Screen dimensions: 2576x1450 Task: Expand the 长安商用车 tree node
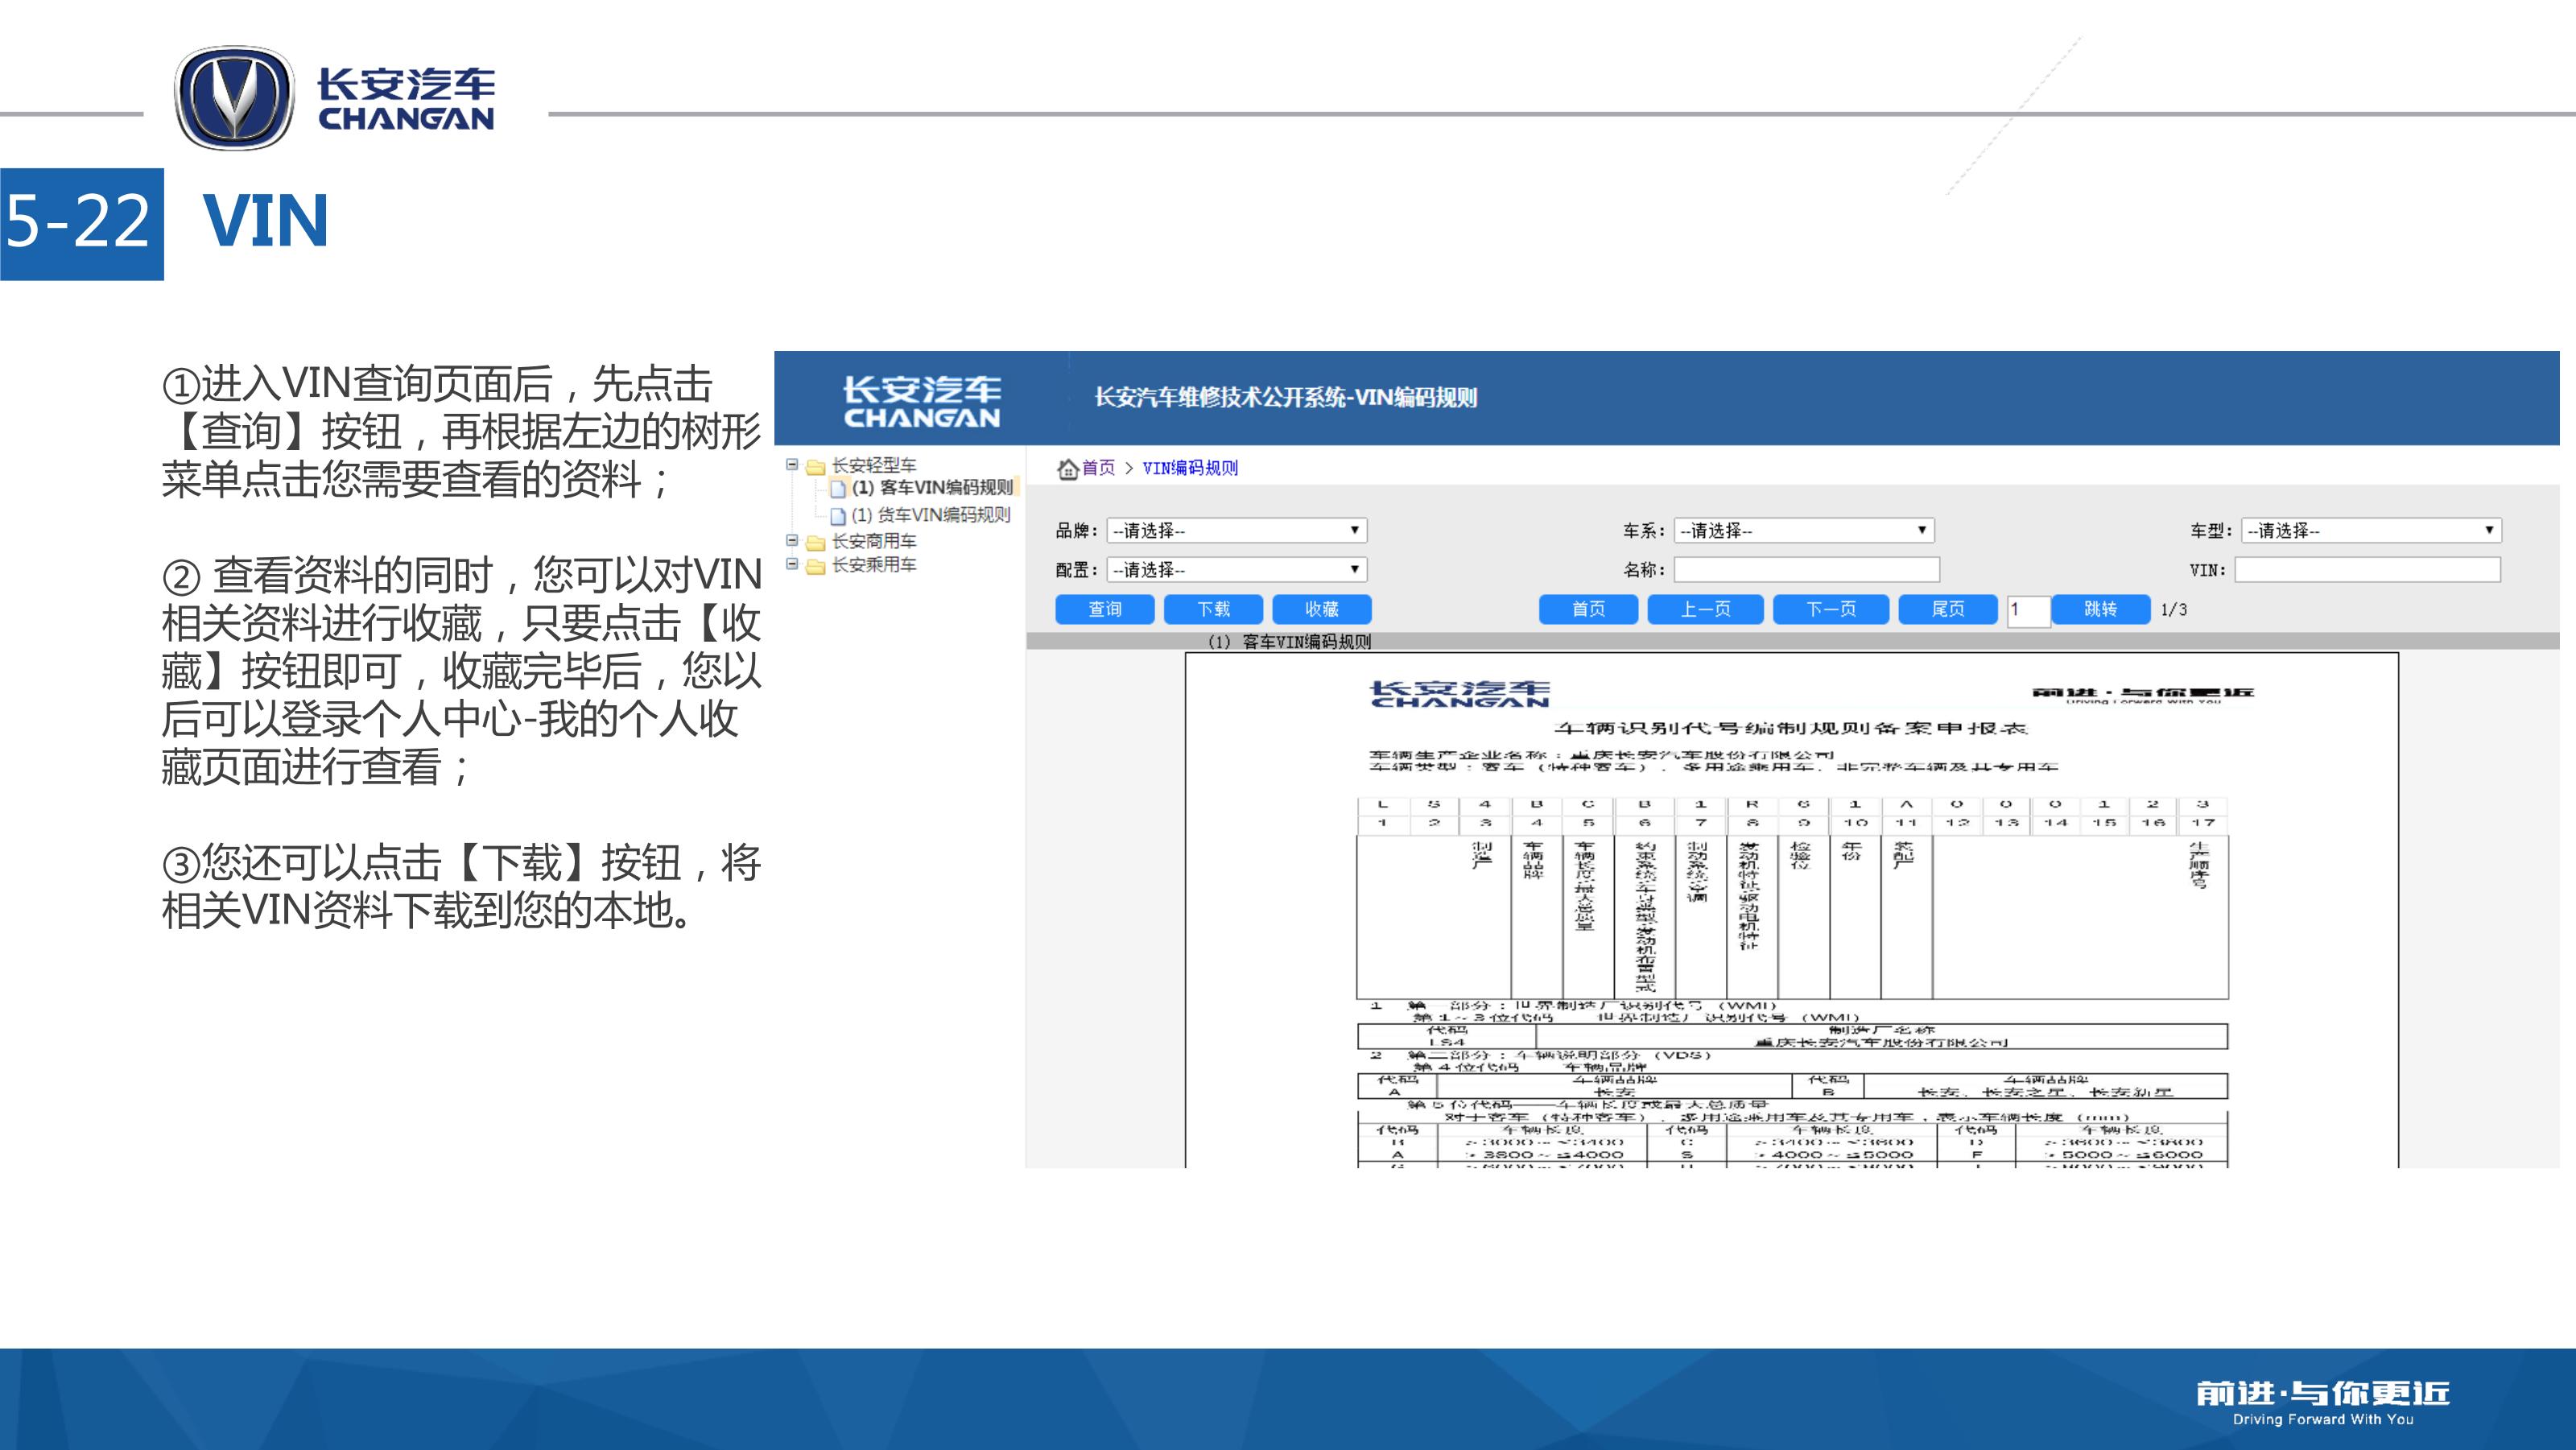(792, 541)
